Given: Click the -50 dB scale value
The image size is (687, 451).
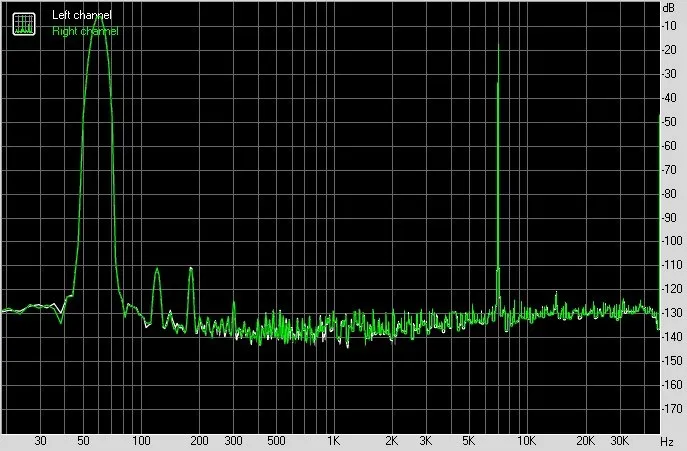Looking at the screenshot, I should click(669, 122).
